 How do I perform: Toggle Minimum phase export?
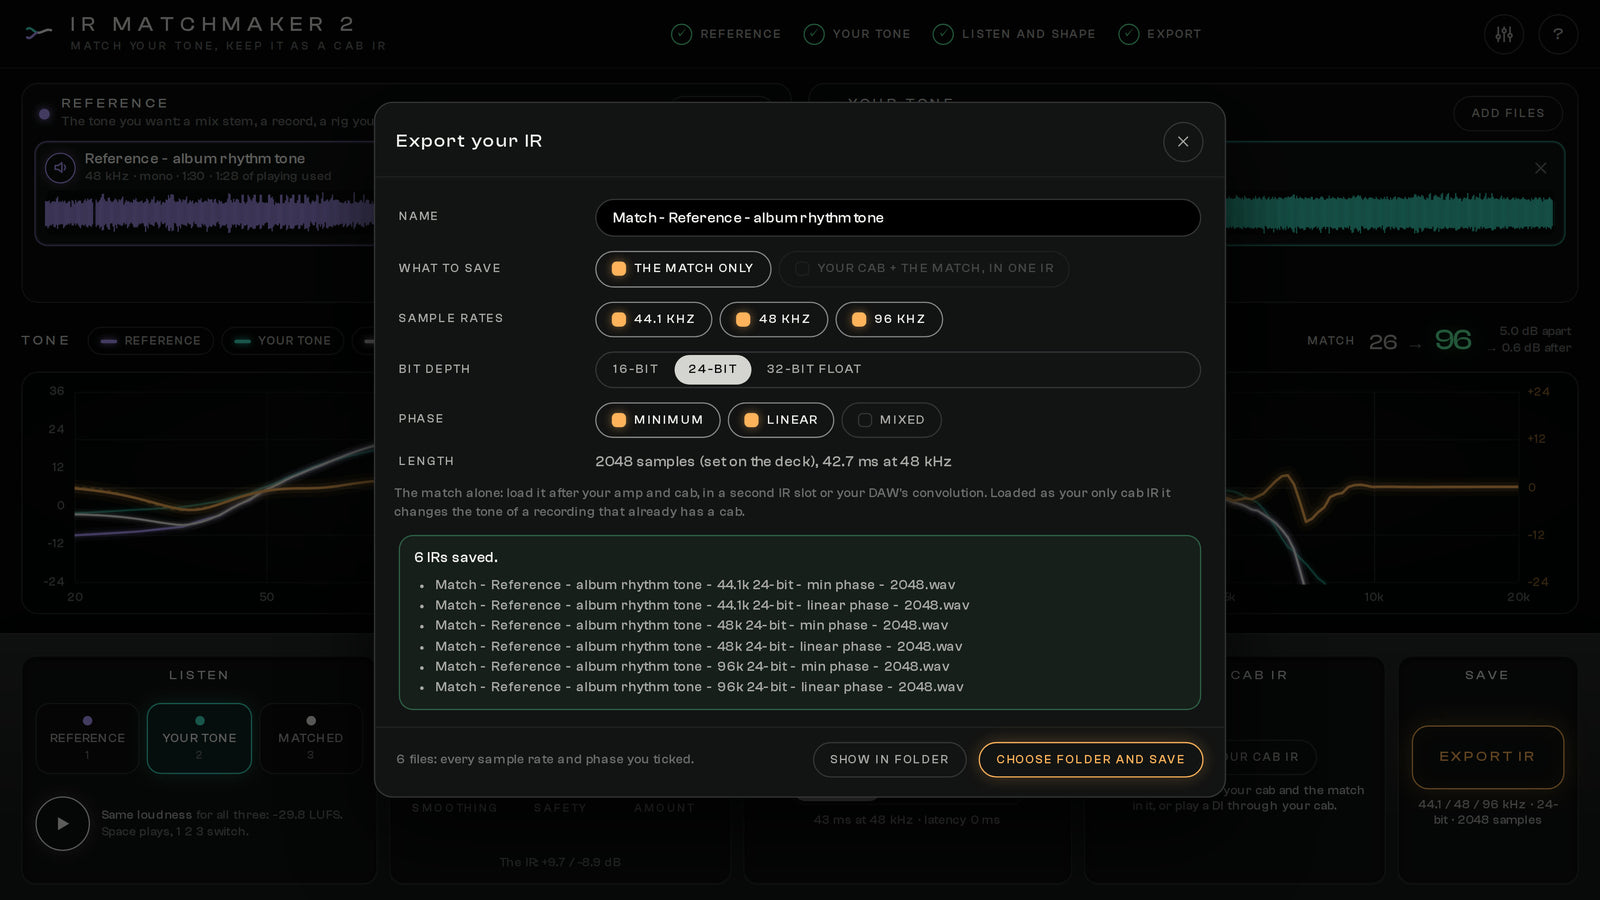[658, 420]
